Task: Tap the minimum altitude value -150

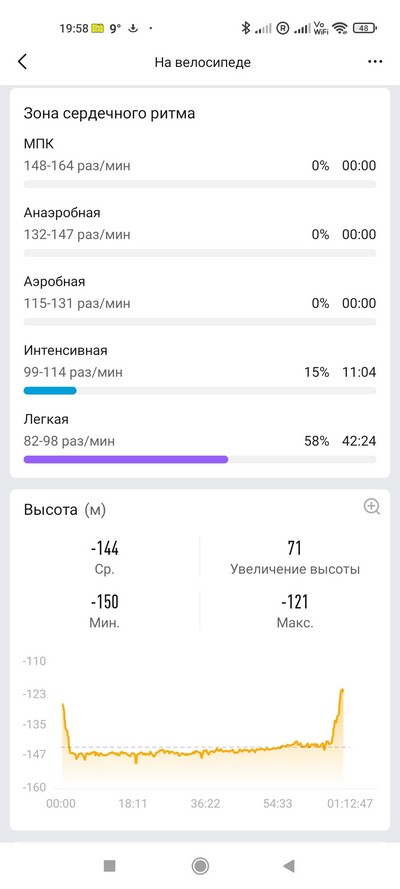Action: coord(105,602)
